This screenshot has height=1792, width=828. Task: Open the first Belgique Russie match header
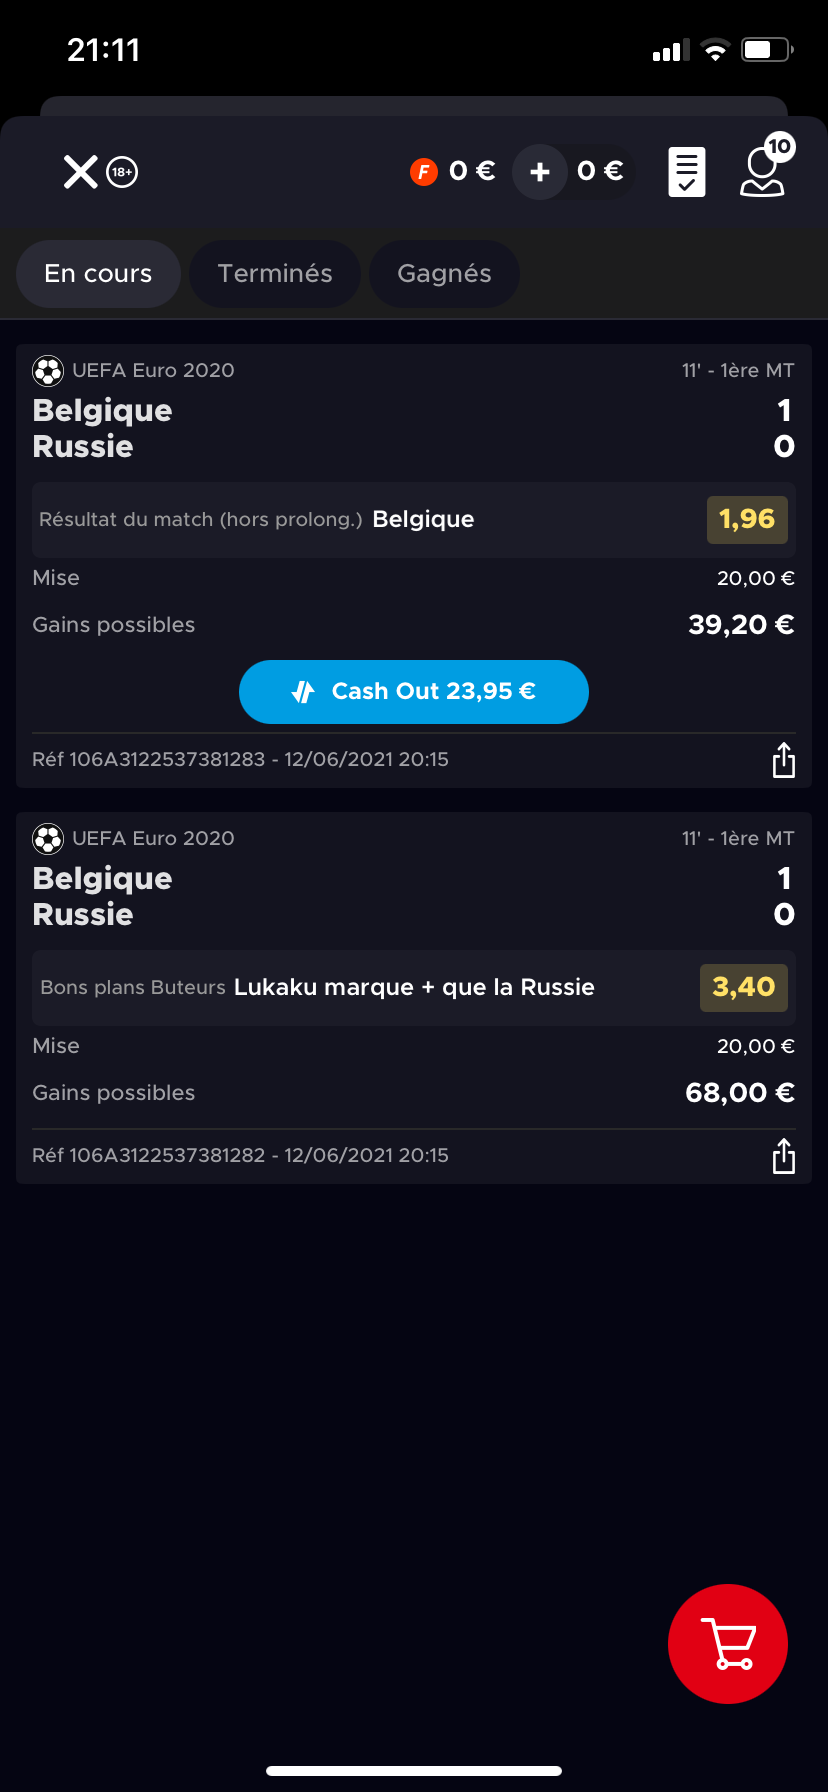(414, 429)
